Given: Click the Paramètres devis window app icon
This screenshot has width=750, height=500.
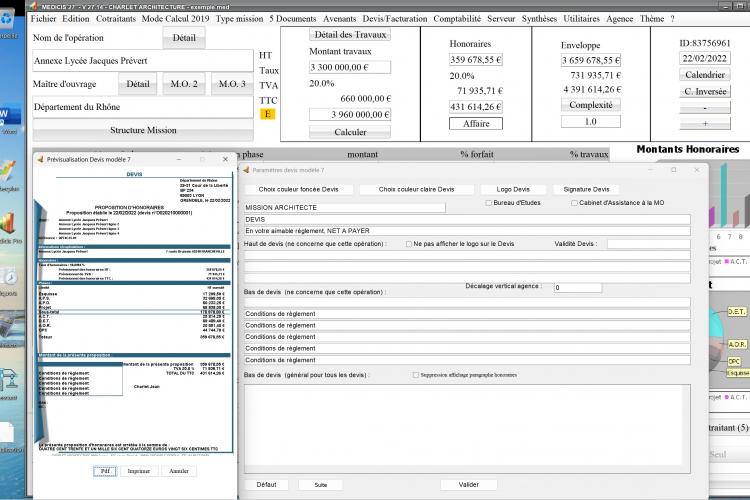Looking at the screenshot, I should coord(246,170).
